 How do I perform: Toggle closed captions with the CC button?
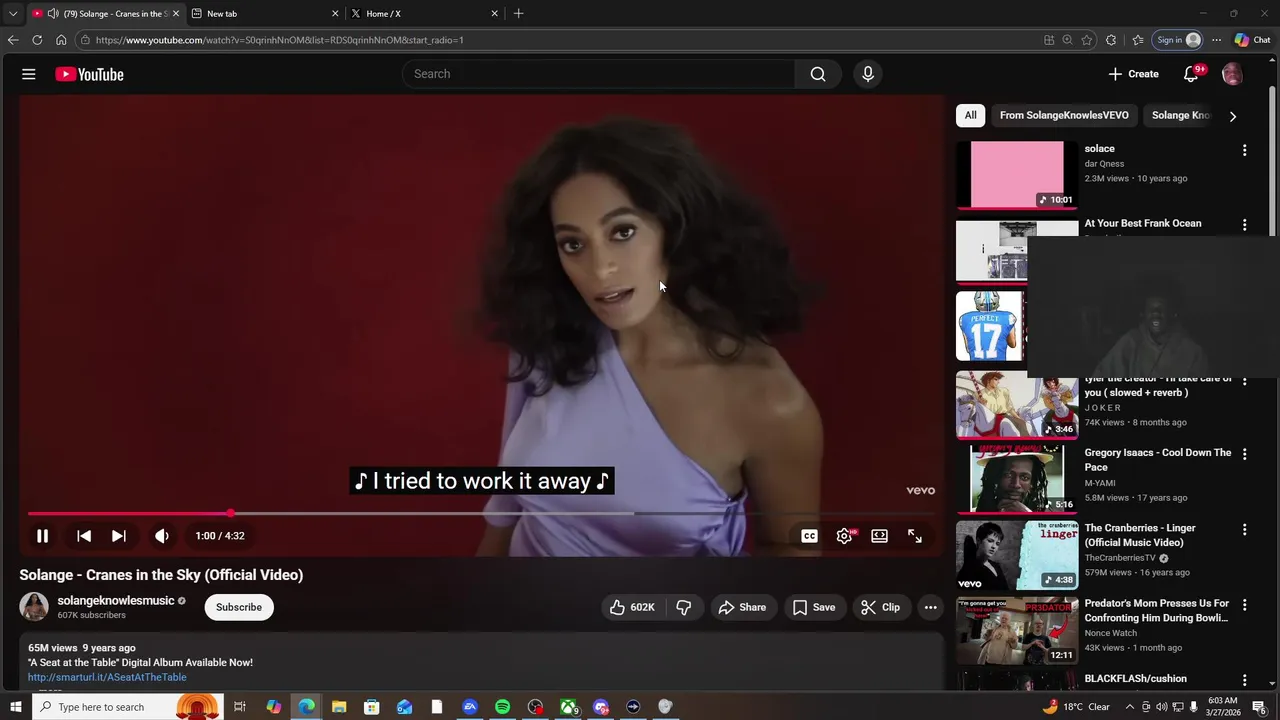point(810,536)
